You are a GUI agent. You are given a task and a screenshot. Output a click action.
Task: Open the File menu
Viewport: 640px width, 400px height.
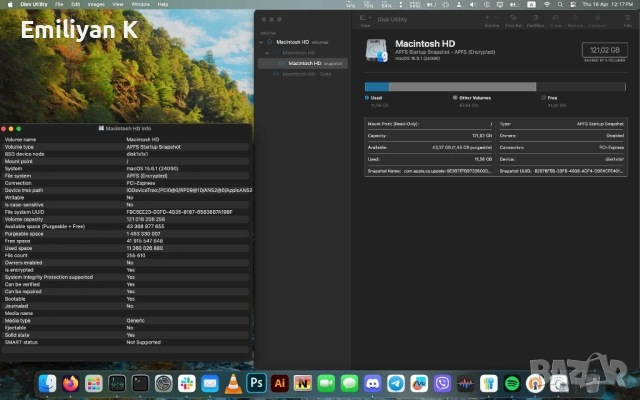pos(59,4)
